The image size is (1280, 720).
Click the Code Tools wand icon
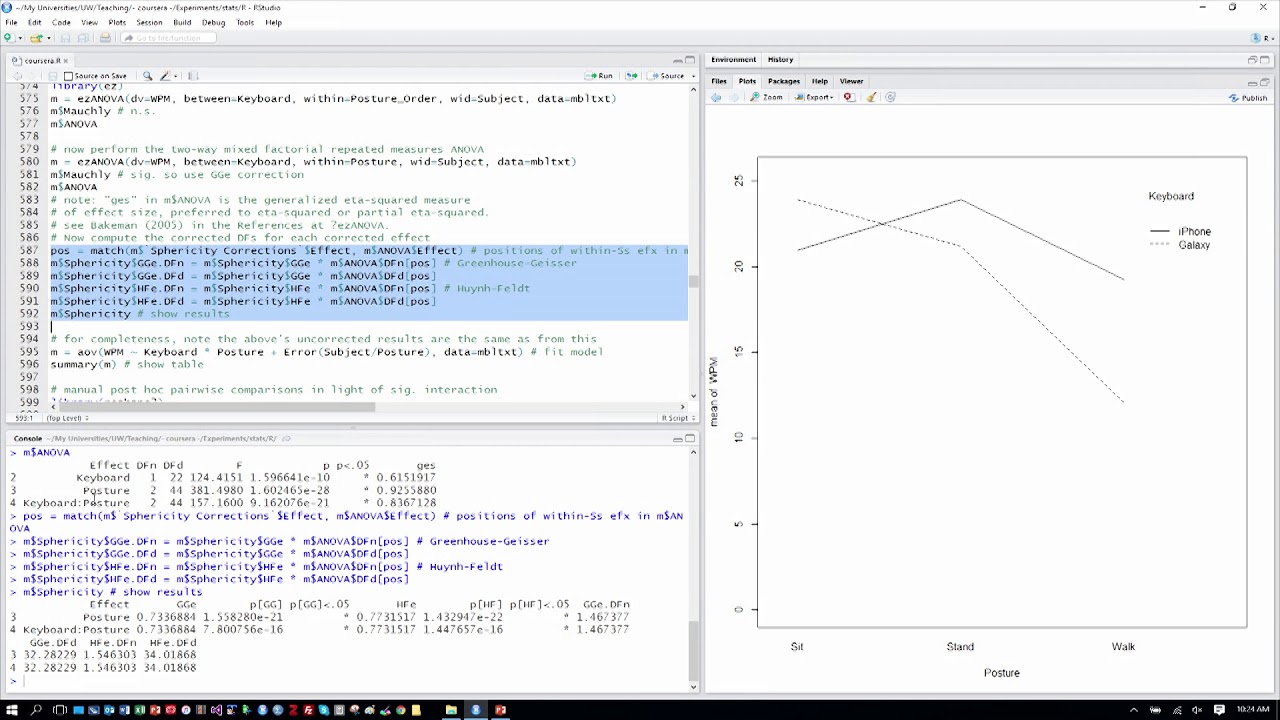[x=164, y=76]
